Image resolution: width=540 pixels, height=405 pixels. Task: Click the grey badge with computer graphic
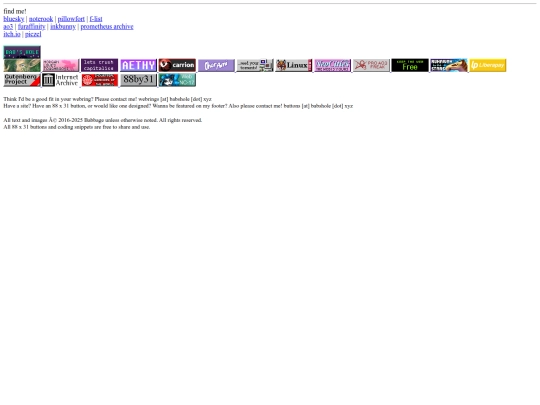tap(255, 65)
